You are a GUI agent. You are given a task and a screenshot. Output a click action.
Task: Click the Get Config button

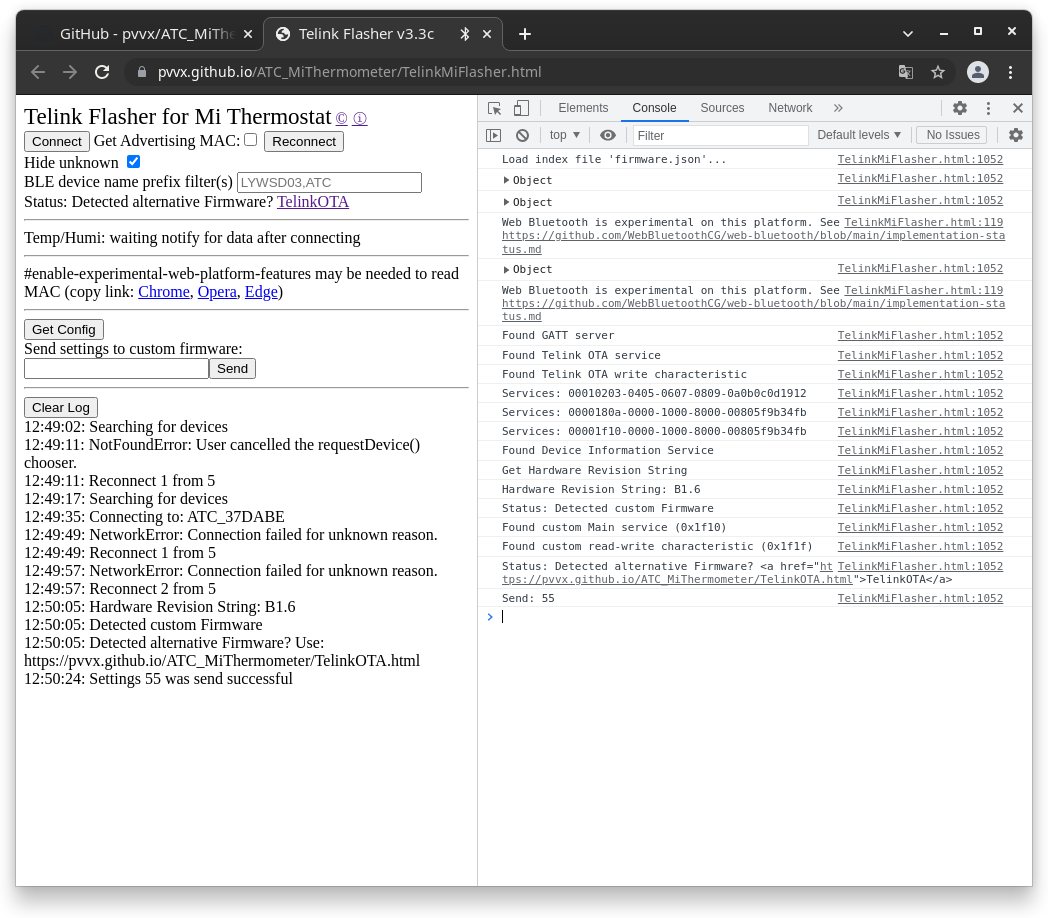click(x=63, y=330)
